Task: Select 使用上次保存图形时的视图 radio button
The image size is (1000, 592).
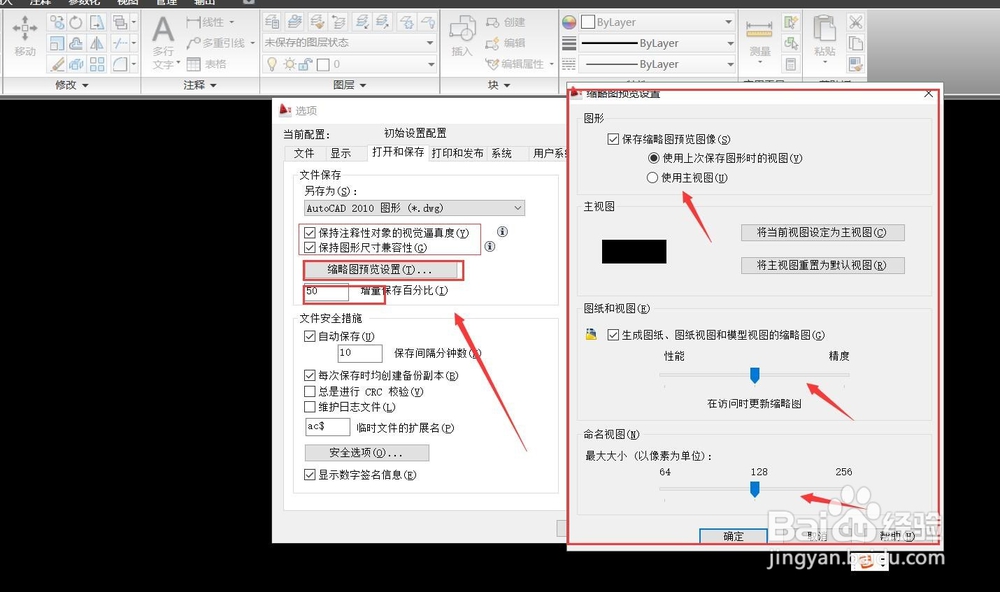Action: tap(654, 158)
